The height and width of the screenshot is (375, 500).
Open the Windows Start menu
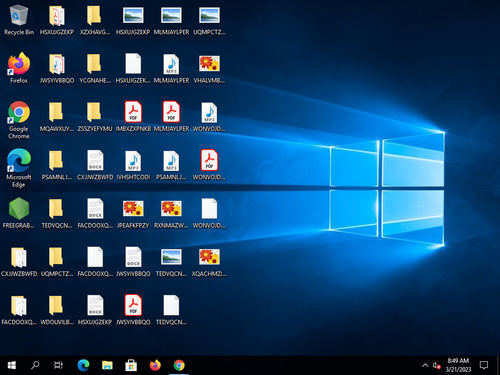[x=12, y=365]
